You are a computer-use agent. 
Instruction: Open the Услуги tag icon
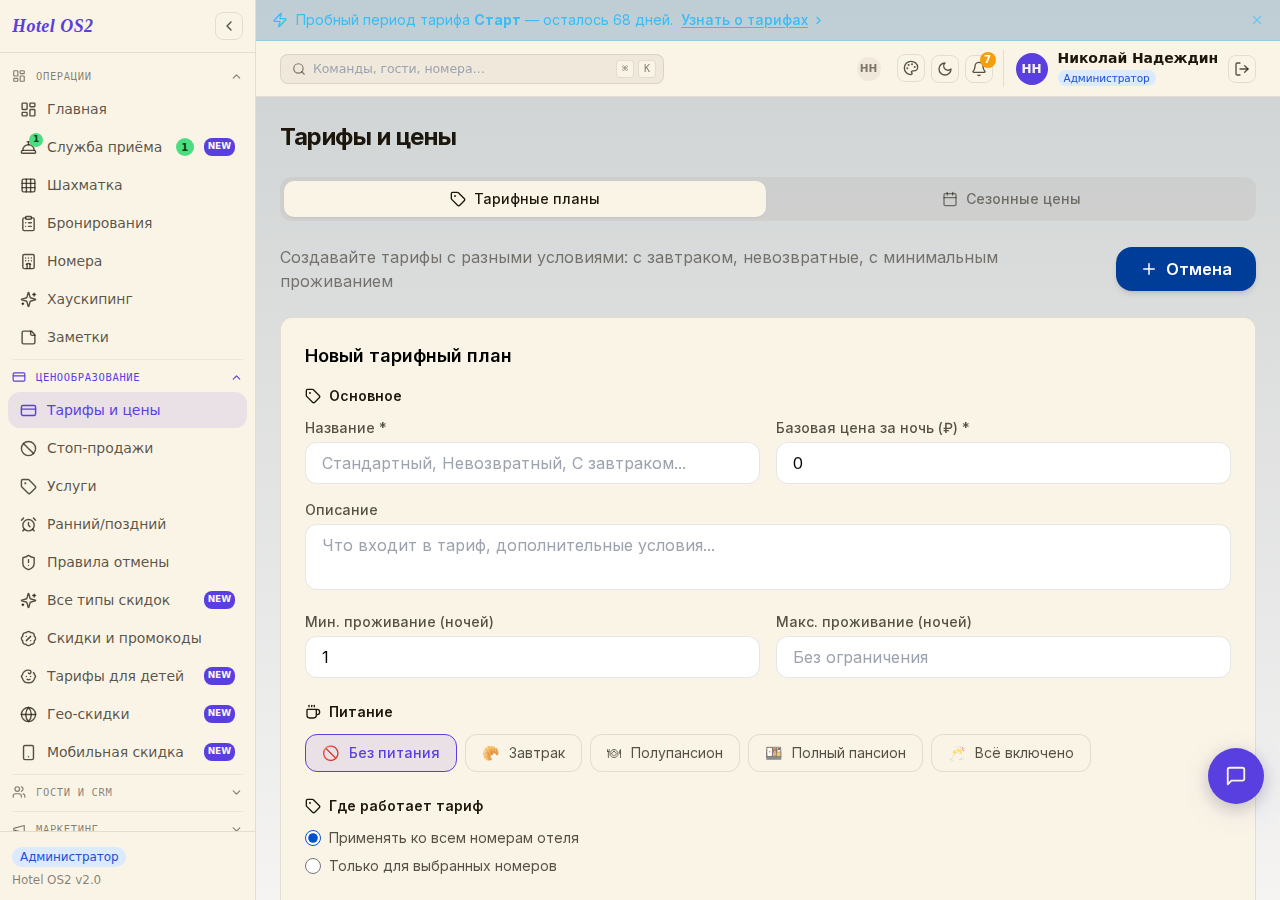coord(28,486)
